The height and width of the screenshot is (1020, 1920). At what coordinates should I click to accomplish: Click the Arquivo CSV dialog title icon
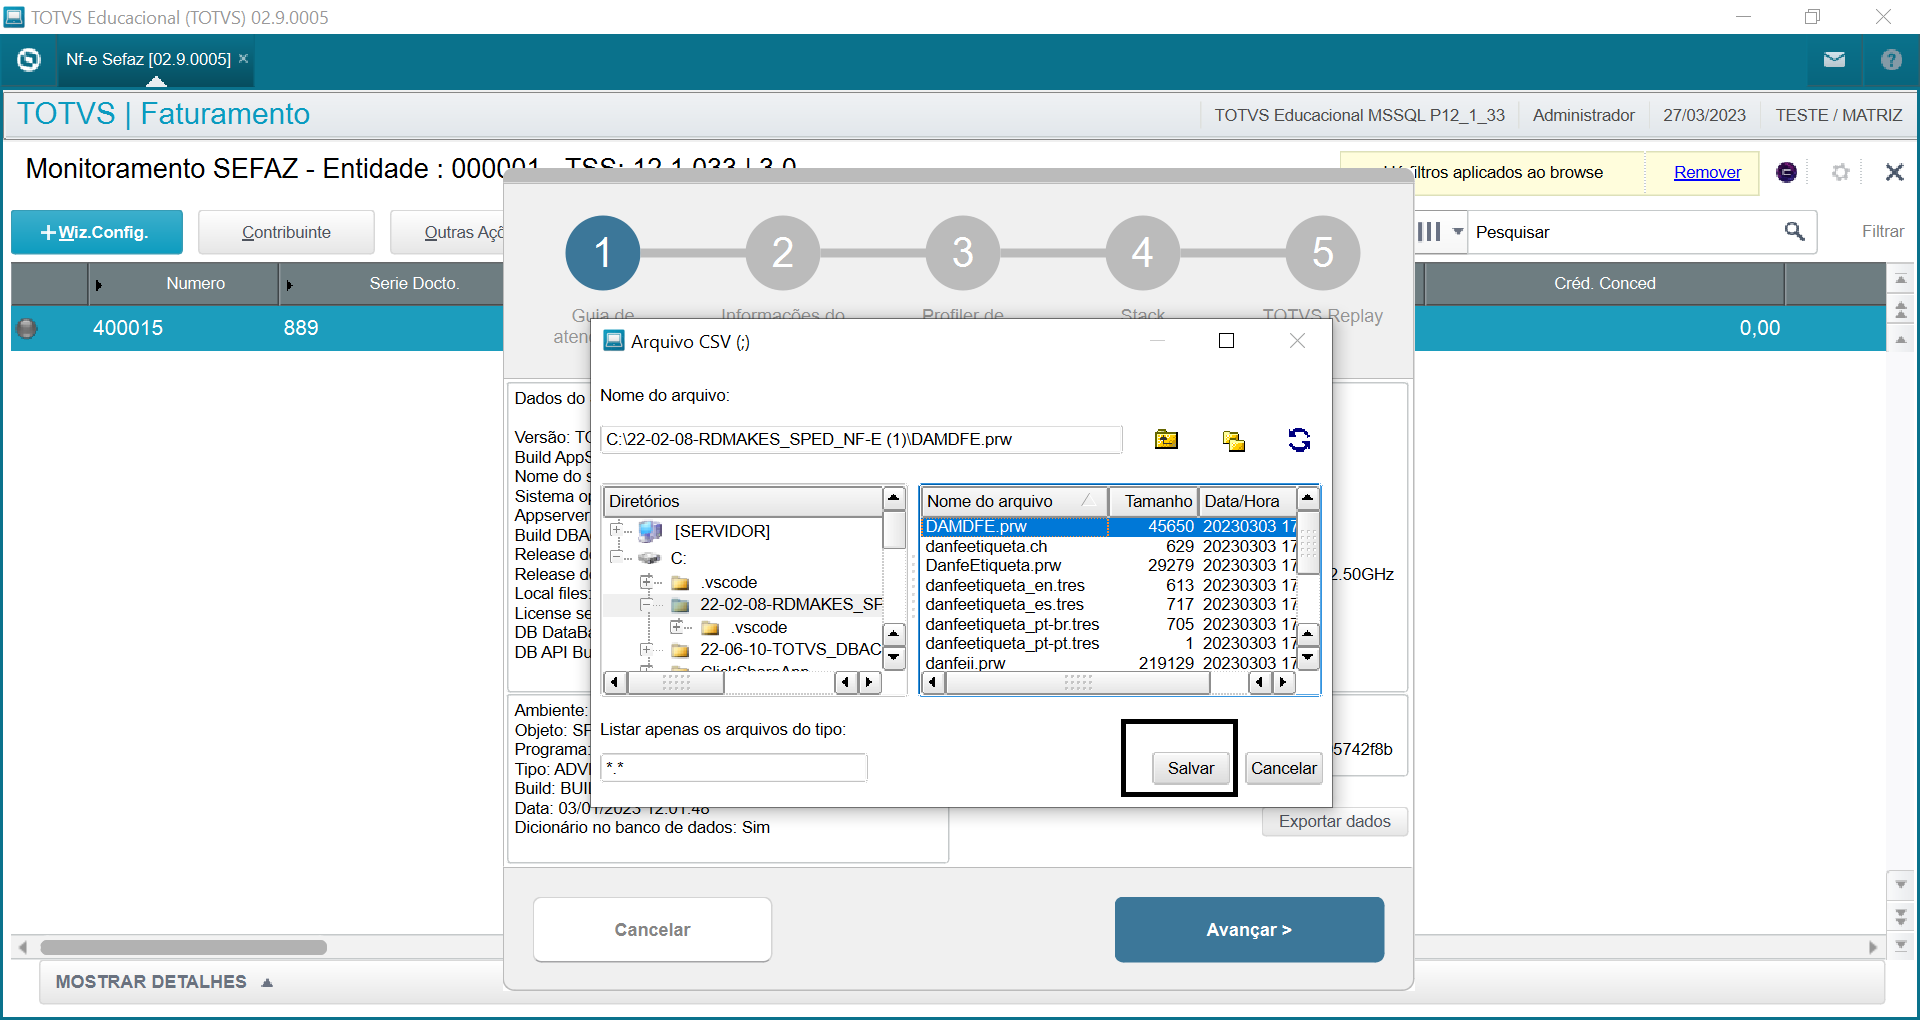(614, 341)
